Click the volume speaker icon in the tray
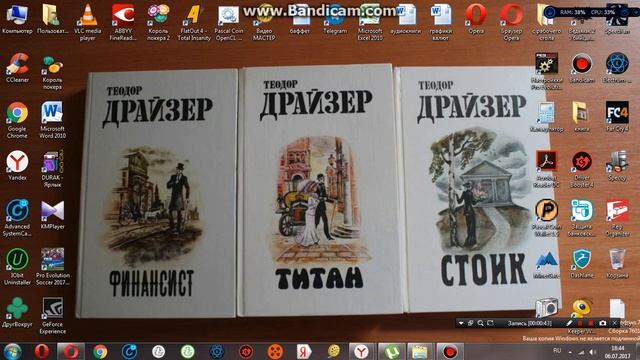 [x=593, y=352]
